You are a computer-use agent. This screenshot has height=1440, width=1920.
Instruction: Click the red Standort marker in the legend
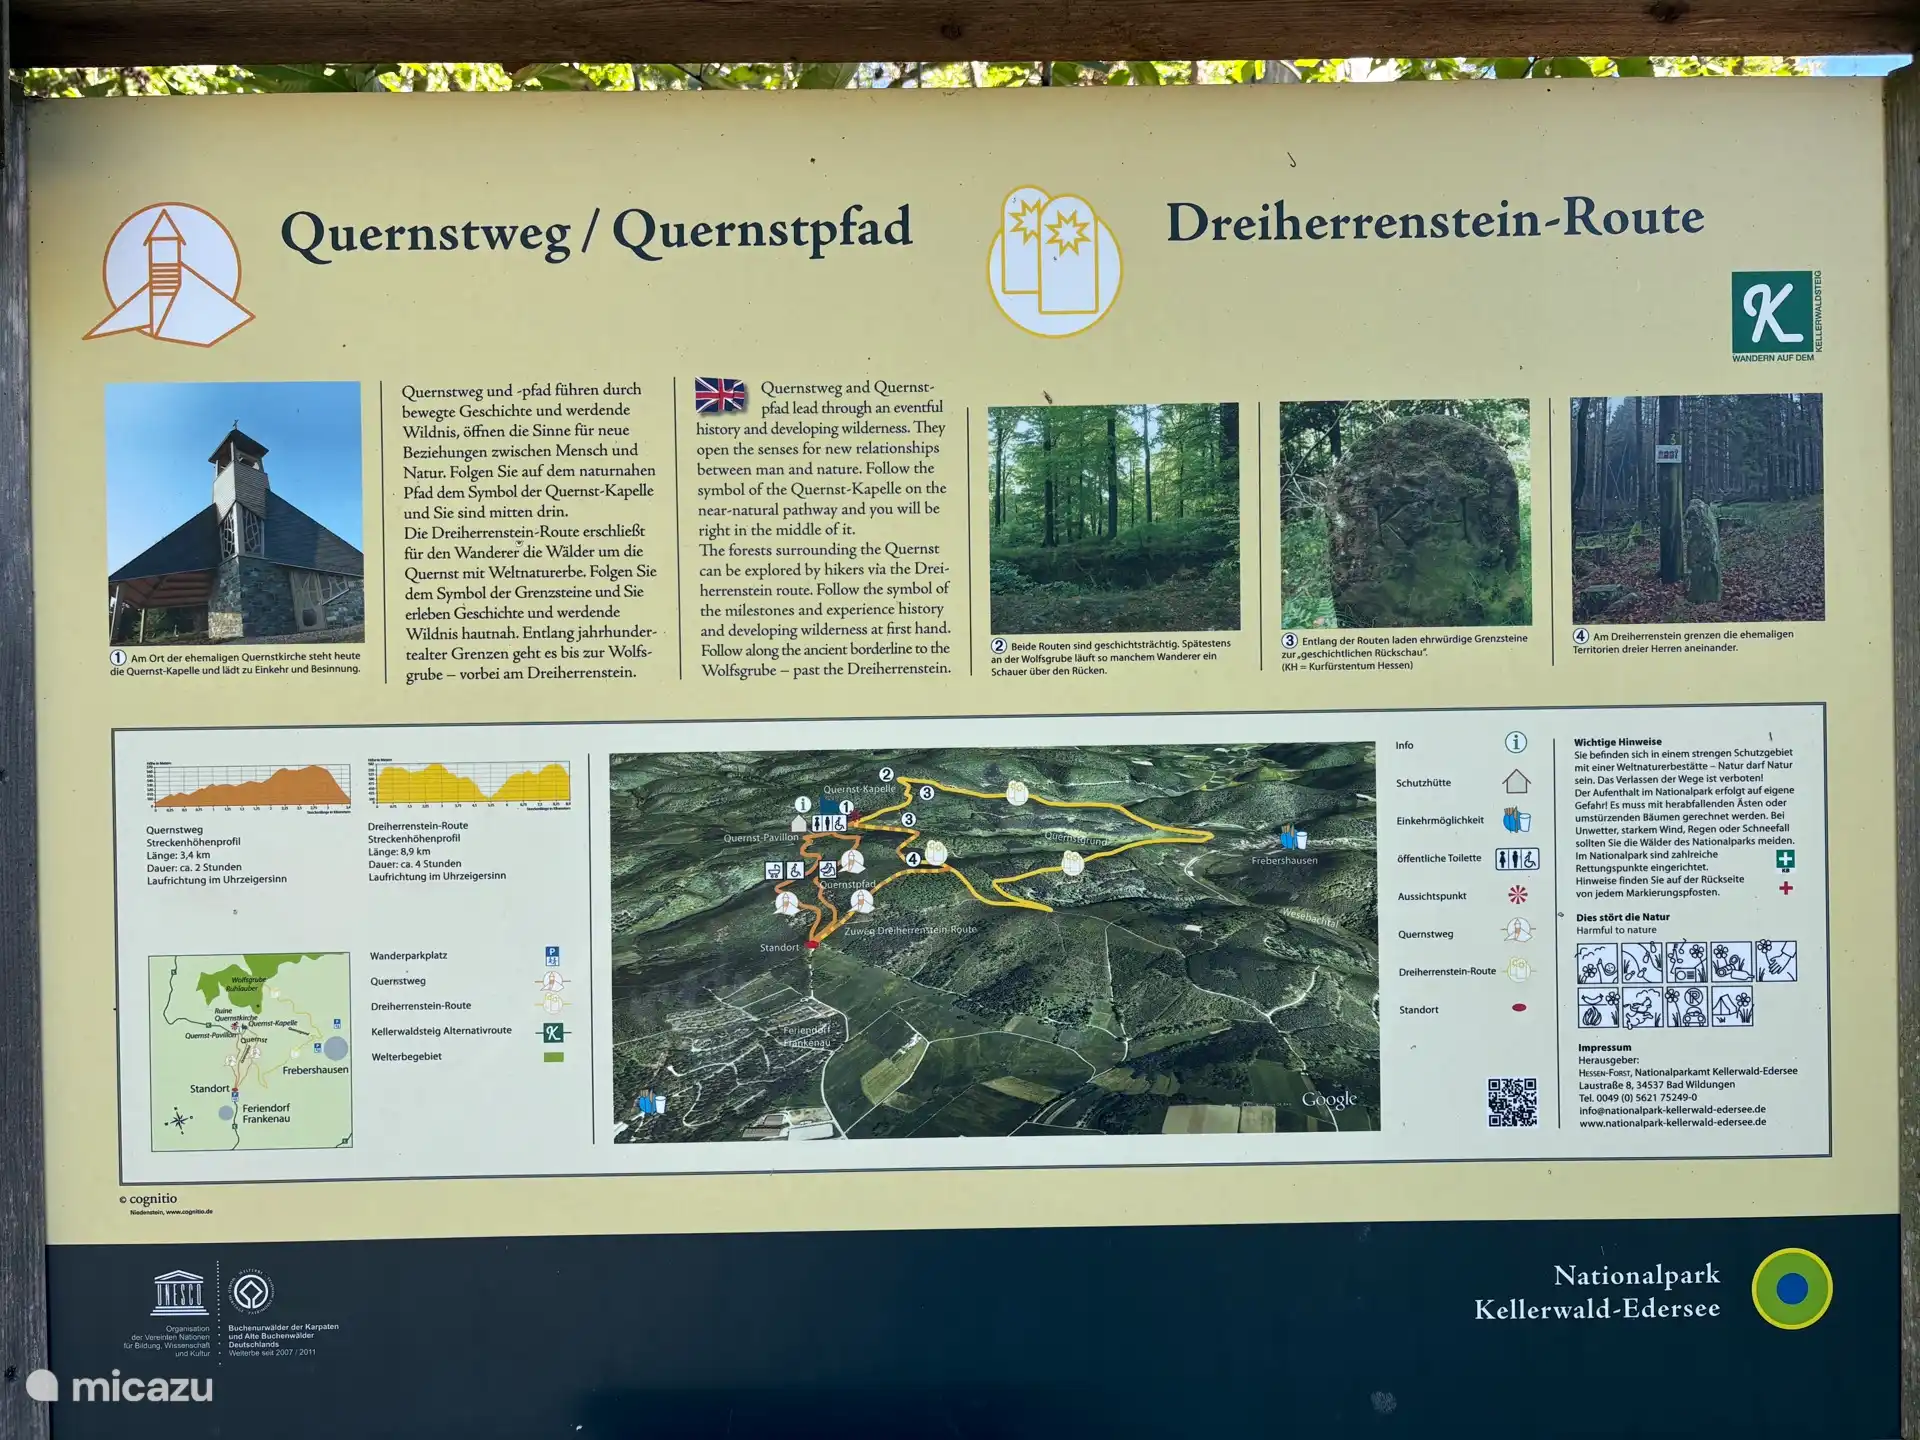tap(1519, 1008)
